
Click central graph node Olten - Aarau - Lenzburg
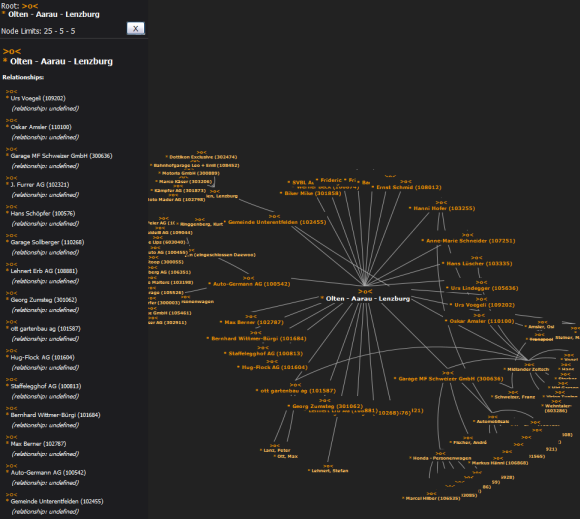point(368,299)
